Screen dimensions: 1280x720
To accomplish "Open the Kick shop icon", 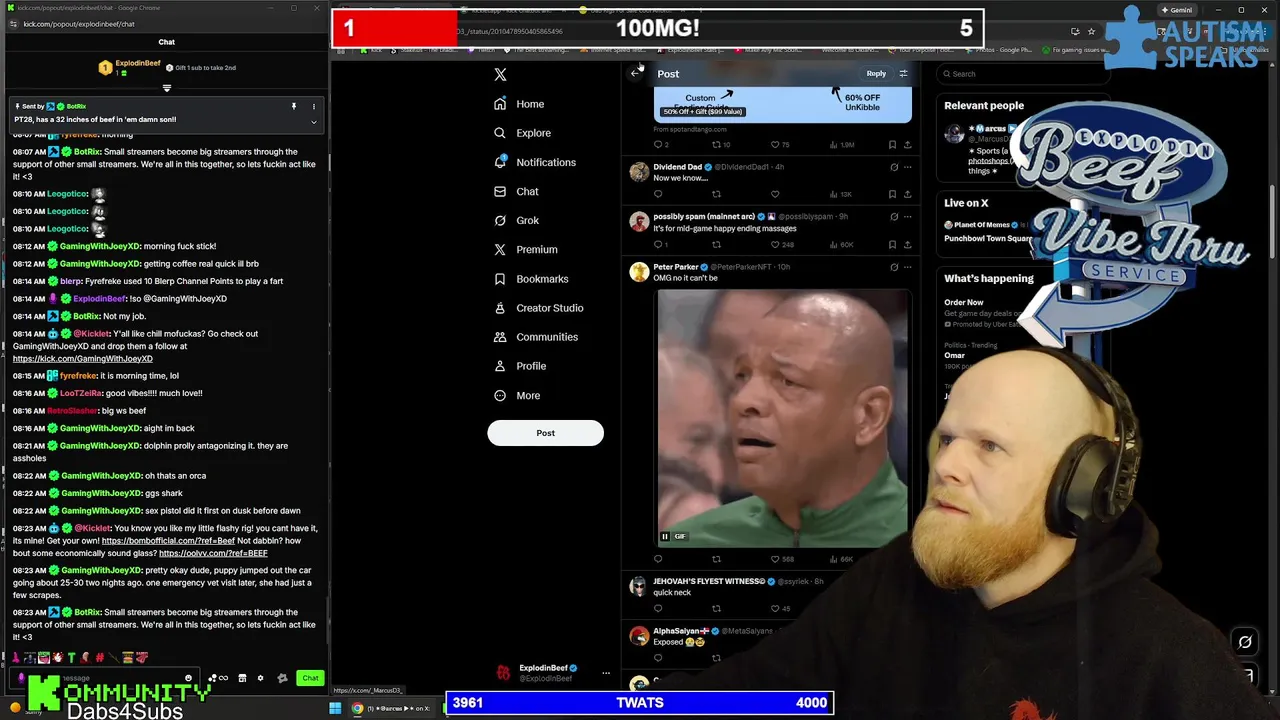I will click(x=242, y=678).
